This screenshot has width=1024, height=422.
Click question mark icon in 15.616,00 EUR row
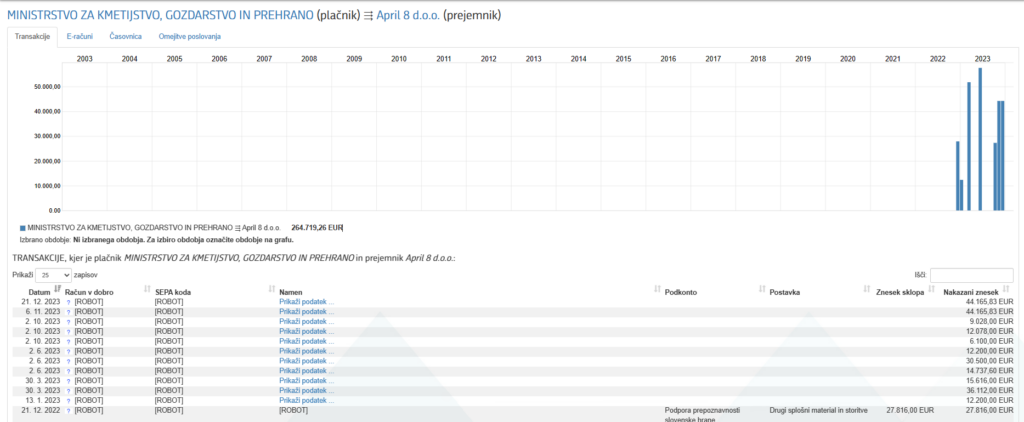[69, 381]
